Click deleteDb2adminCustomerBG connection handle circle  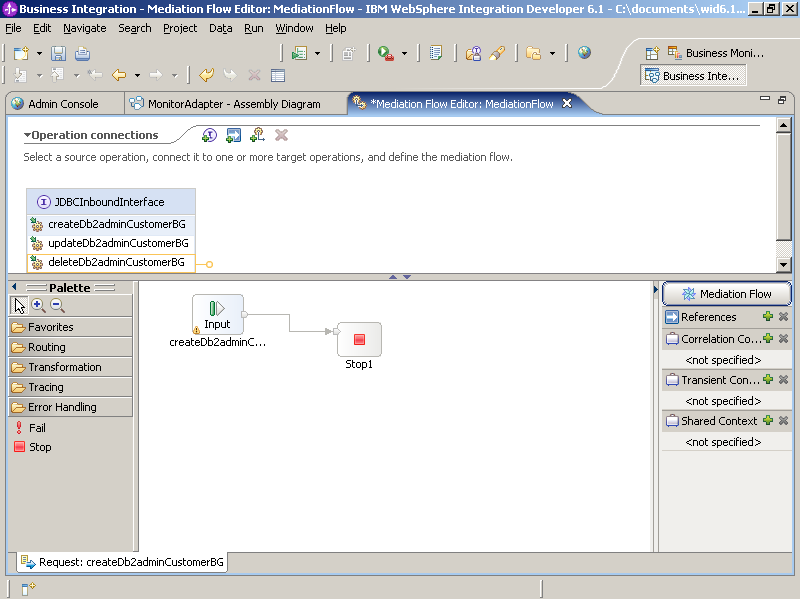[x=209, y=264]
